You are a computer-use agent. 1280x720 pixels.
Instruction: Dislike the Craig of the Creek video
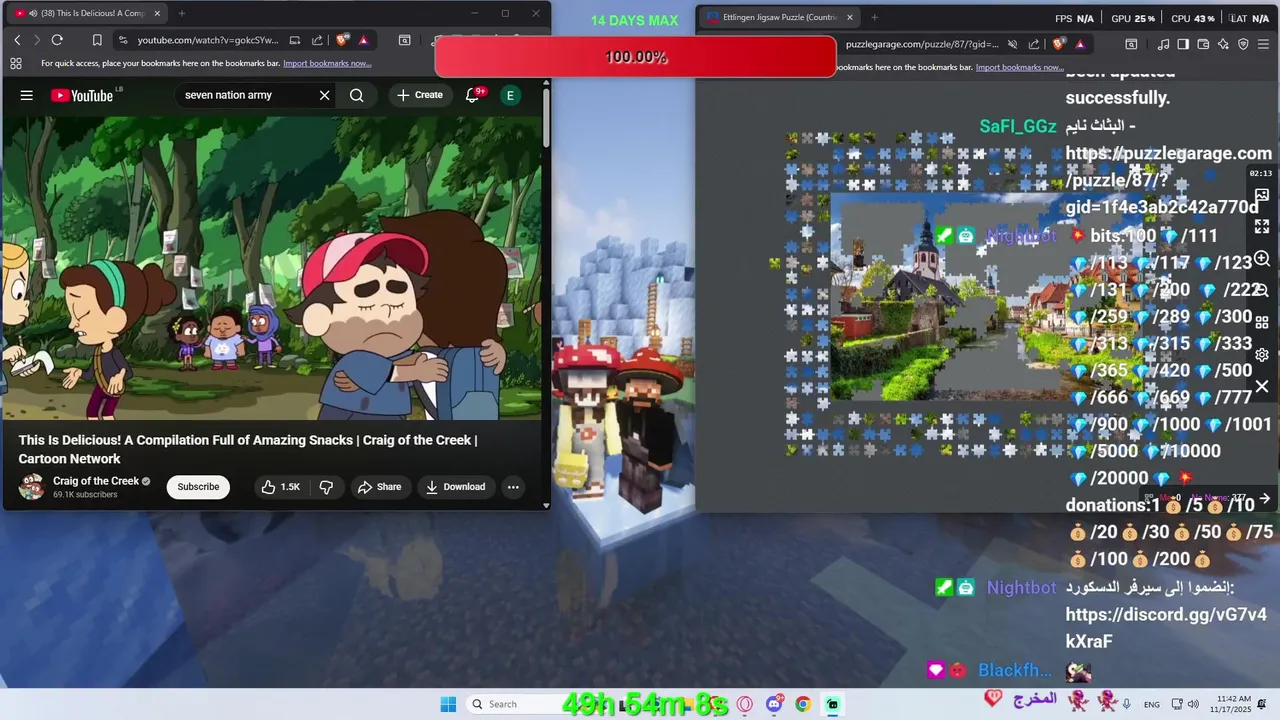tap(326, 487)
